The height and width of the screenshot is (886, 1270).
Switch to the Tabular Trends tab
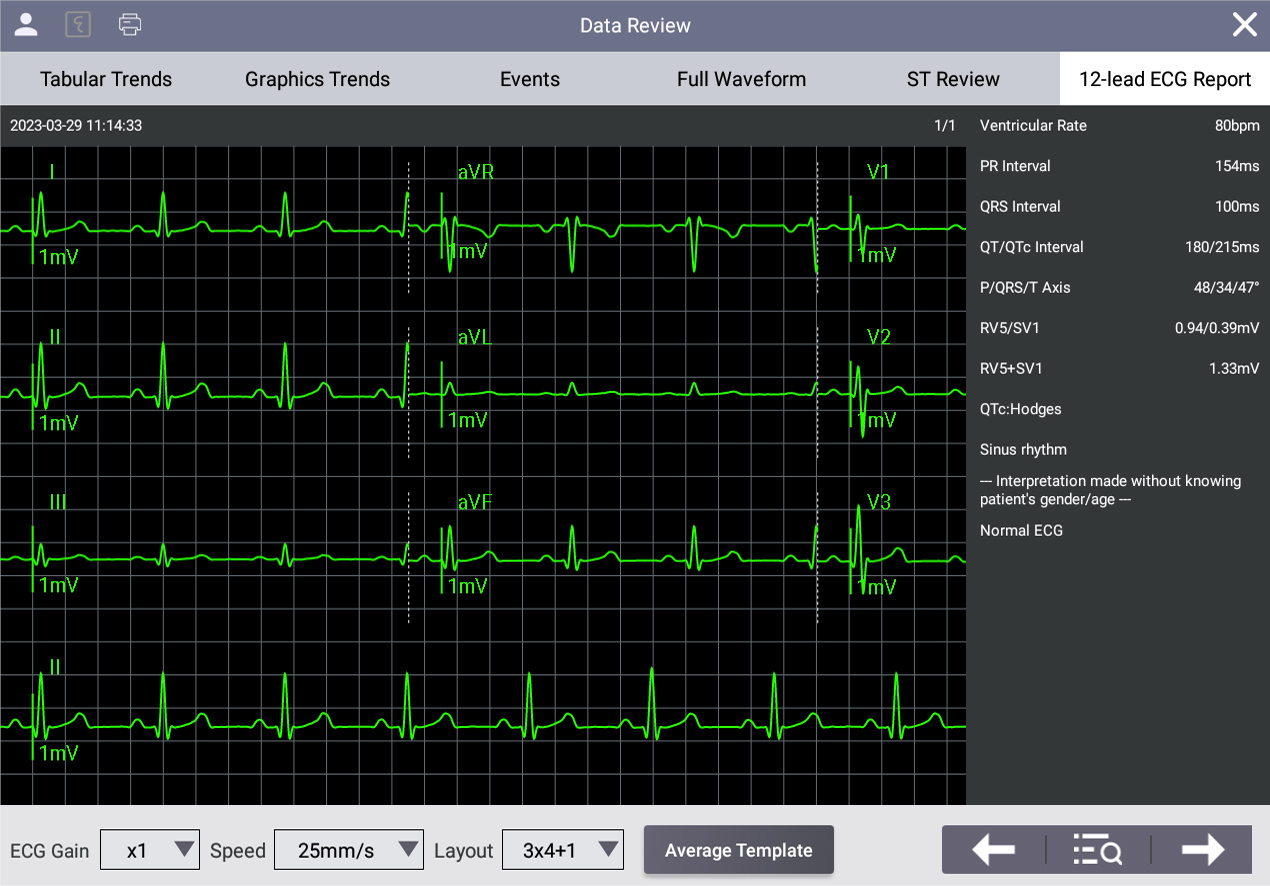click(x=106, y=79)
